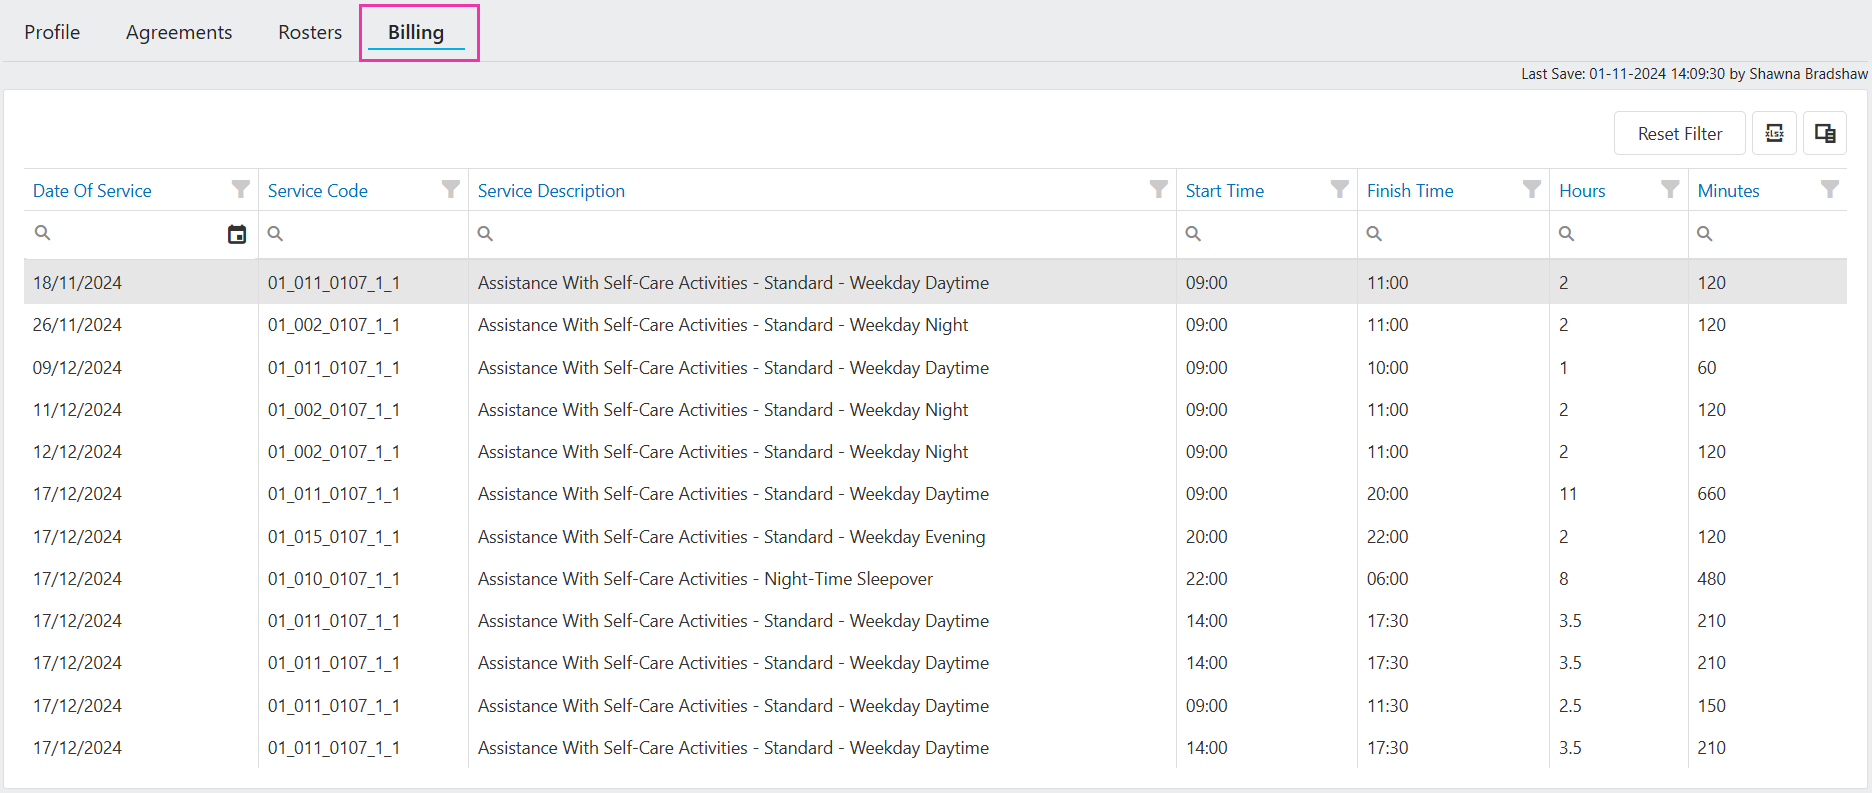The height and width of the screenshot is (793, 1872).
Task: Click the search icon under Start Time
Action: tap(1193, 233)
